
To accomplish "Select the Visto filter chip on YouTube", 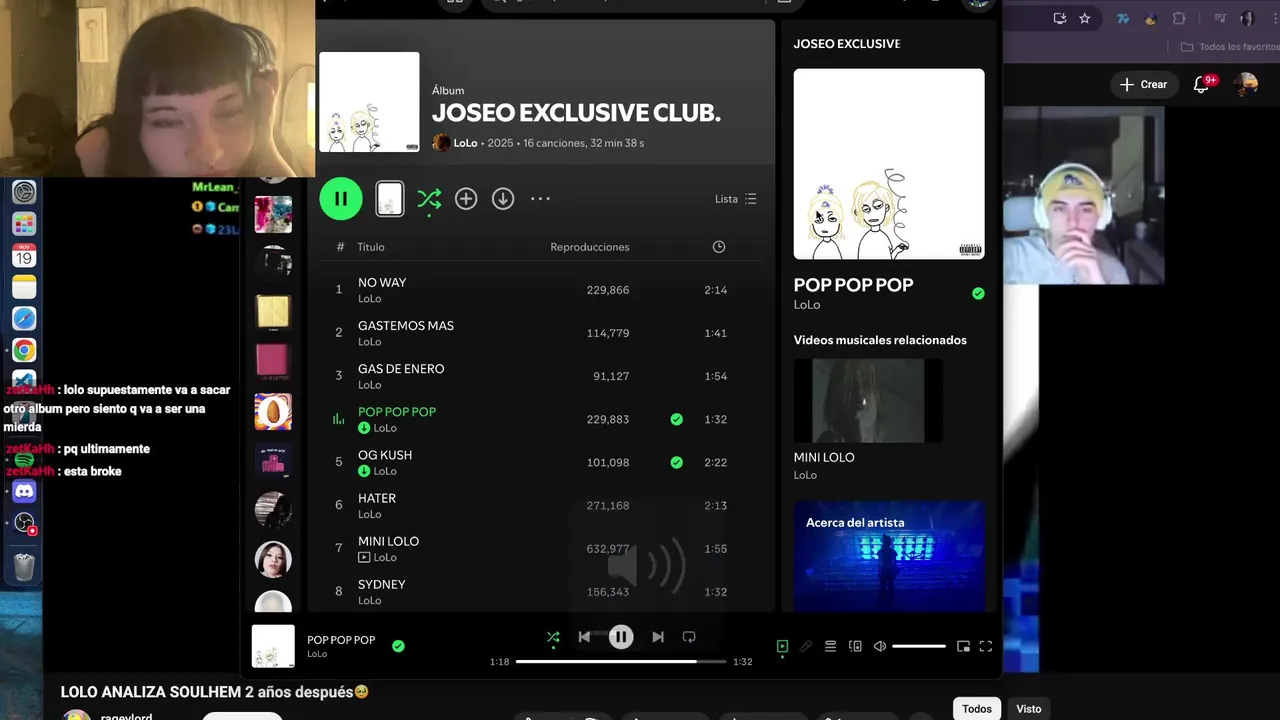I will 1029,709.
